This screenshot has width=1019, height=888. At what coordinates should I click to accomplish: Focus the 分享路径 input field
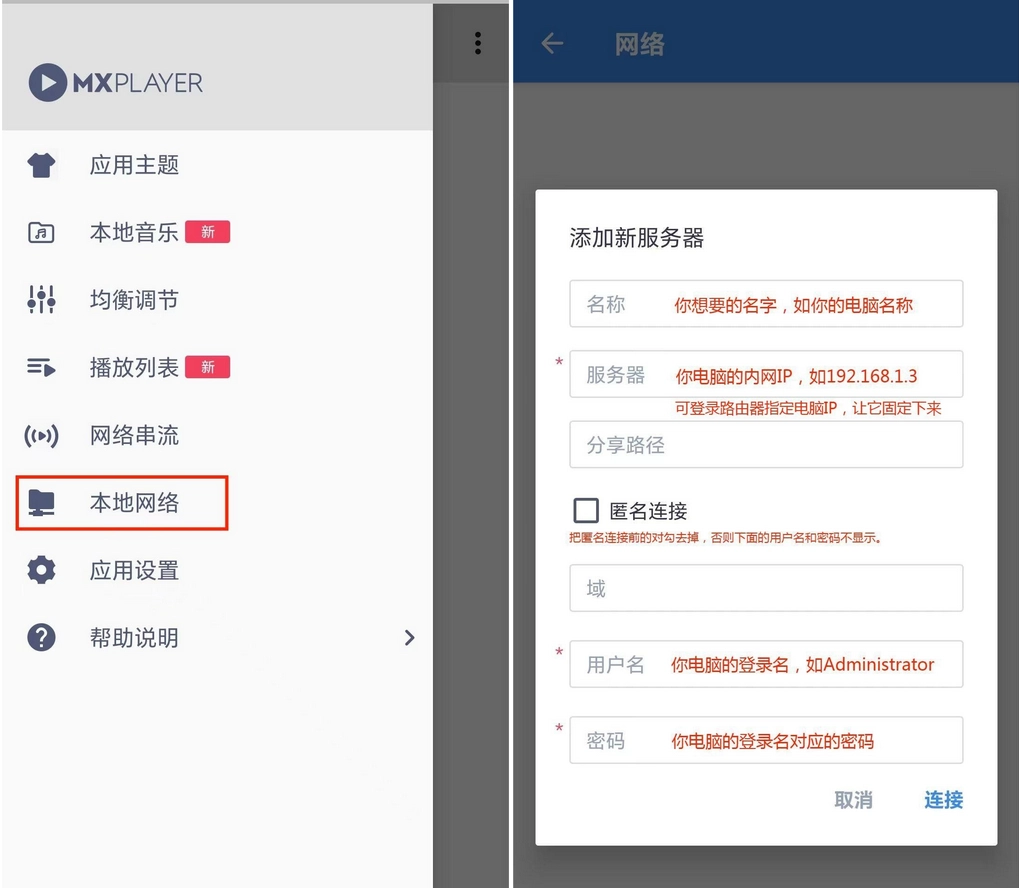[766, 445]
